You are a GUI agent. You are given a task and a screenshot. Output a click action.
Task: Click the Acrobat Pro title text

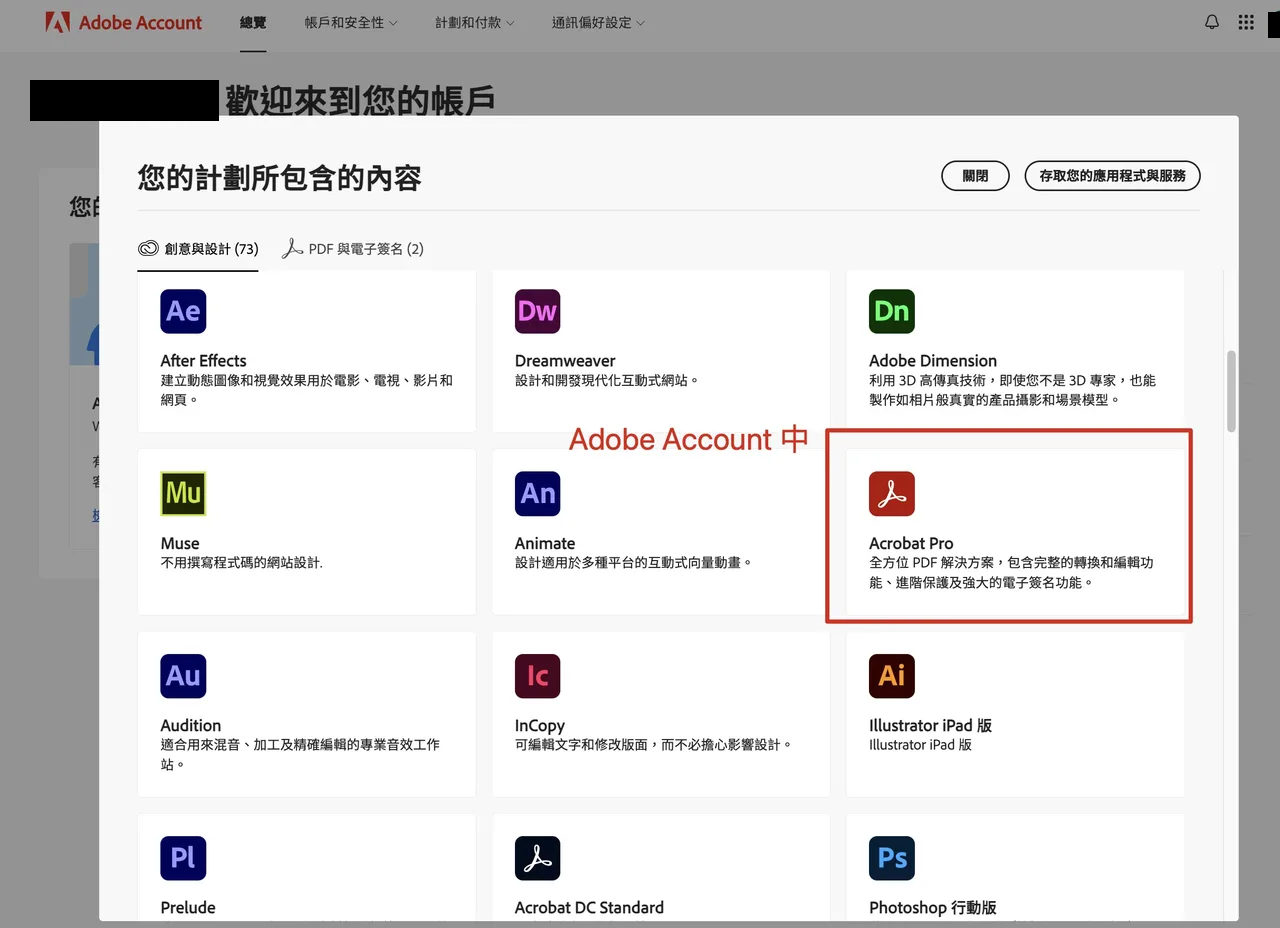(x=911, y=543)
